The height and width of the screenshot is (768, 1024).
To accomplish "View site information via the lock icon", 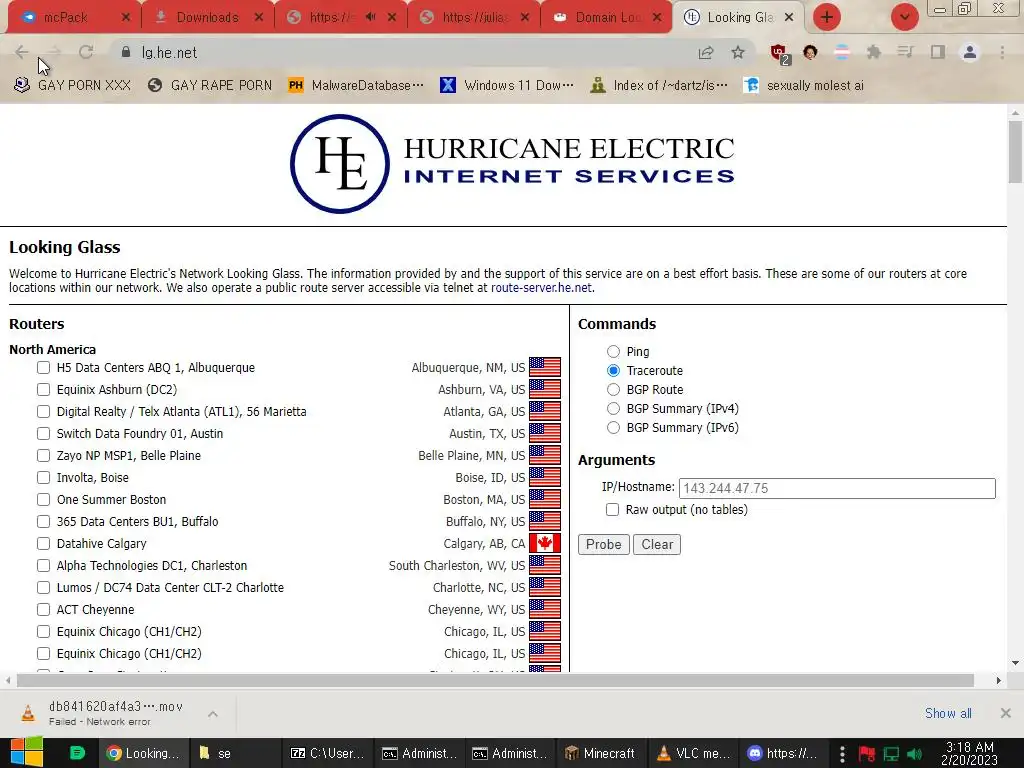I will [126, 52].
